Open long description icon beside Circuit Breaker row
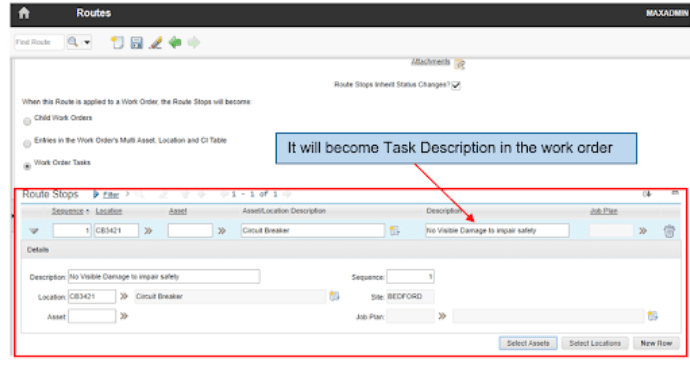690x365 pixels. [394, 231]
